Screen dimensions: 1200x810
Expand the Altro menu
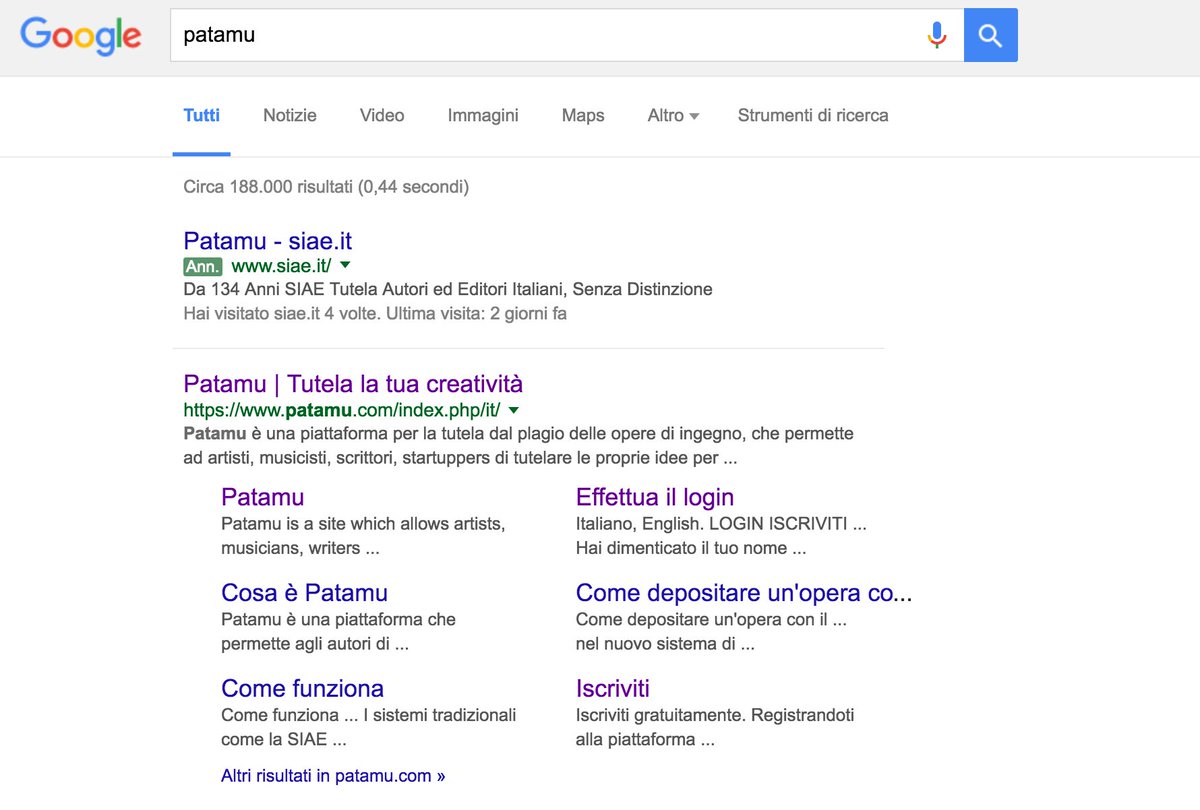(672, 116)
